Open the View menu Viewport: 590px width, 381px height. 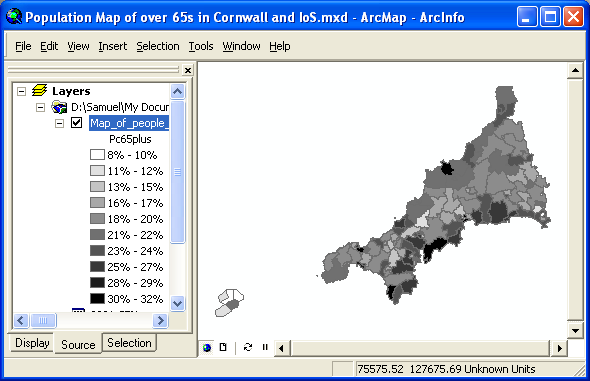pos(78,46)
